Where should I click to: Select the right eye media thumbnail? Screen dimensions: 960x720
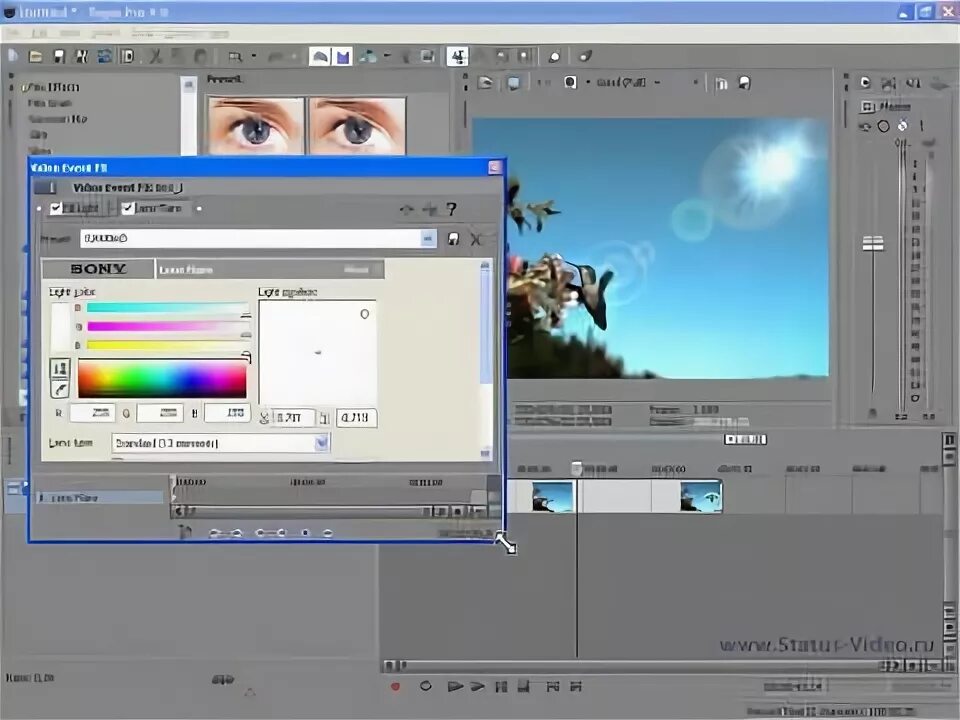tap(358, 126)
